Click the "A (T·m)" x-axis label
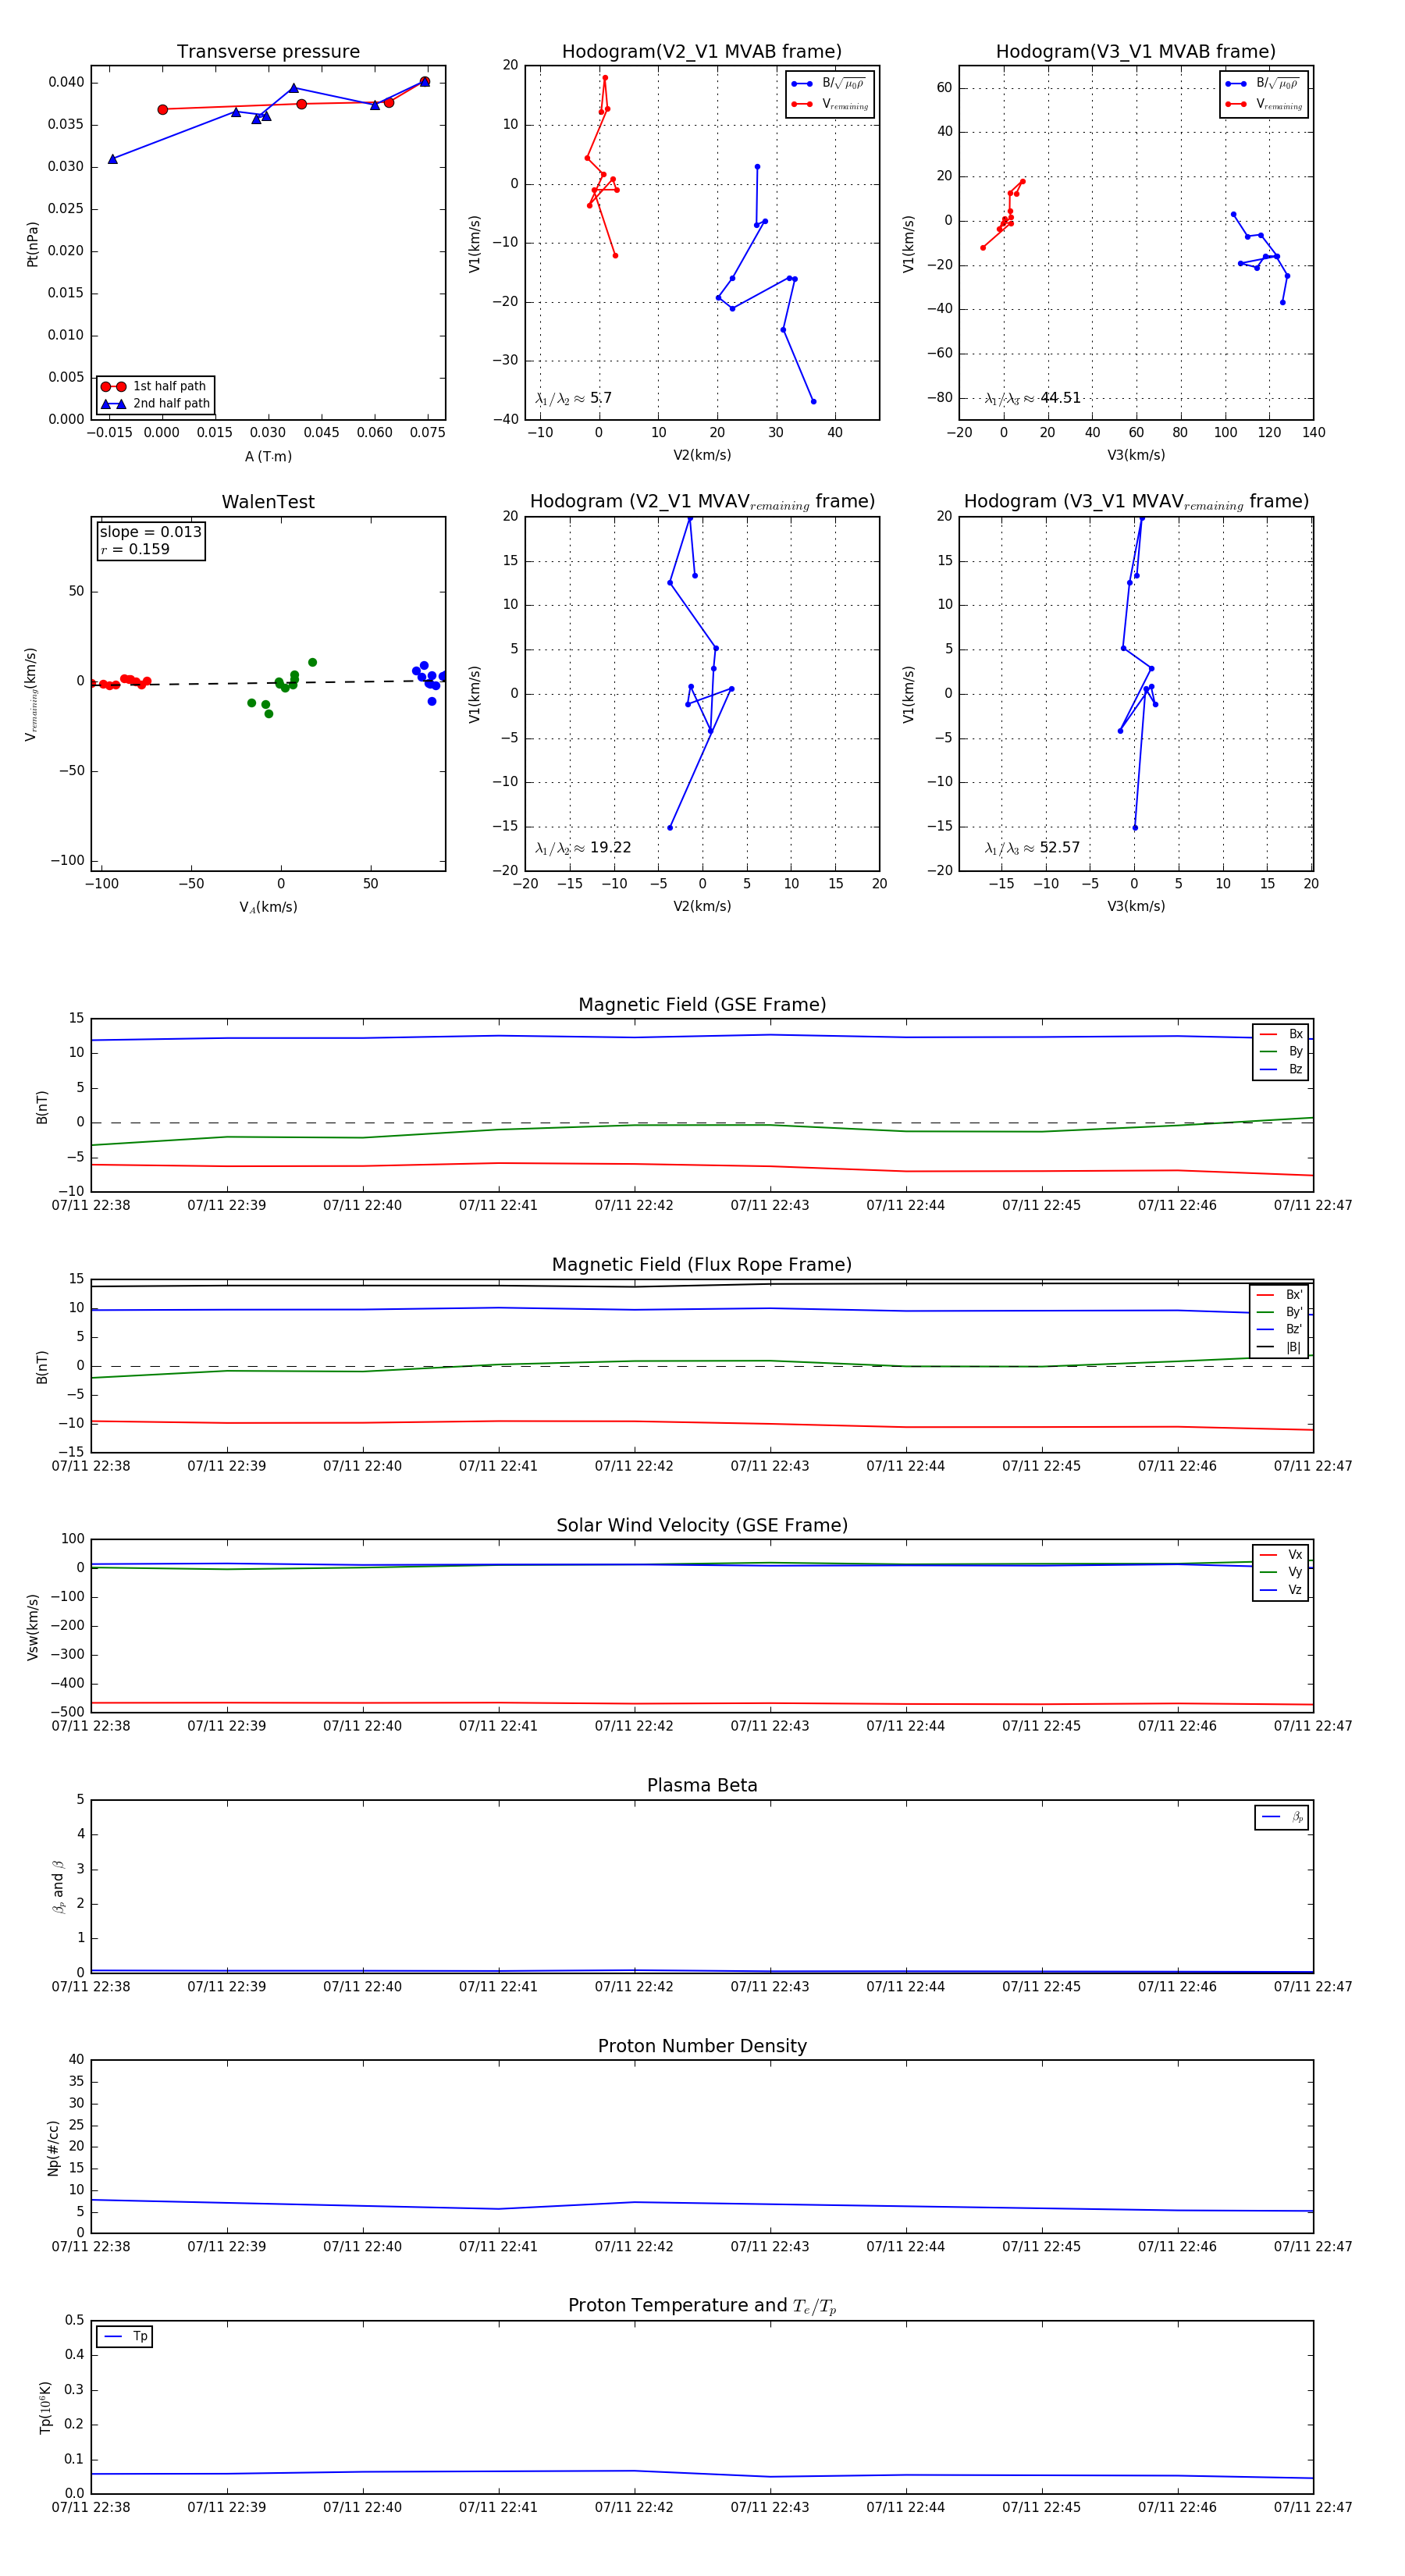1405x2576 pixels. click(268, 456)
